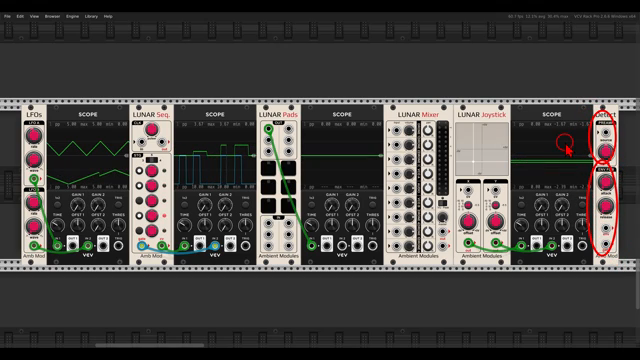Toggle 1x2 button on scope beside LFOs

(58, 205)
